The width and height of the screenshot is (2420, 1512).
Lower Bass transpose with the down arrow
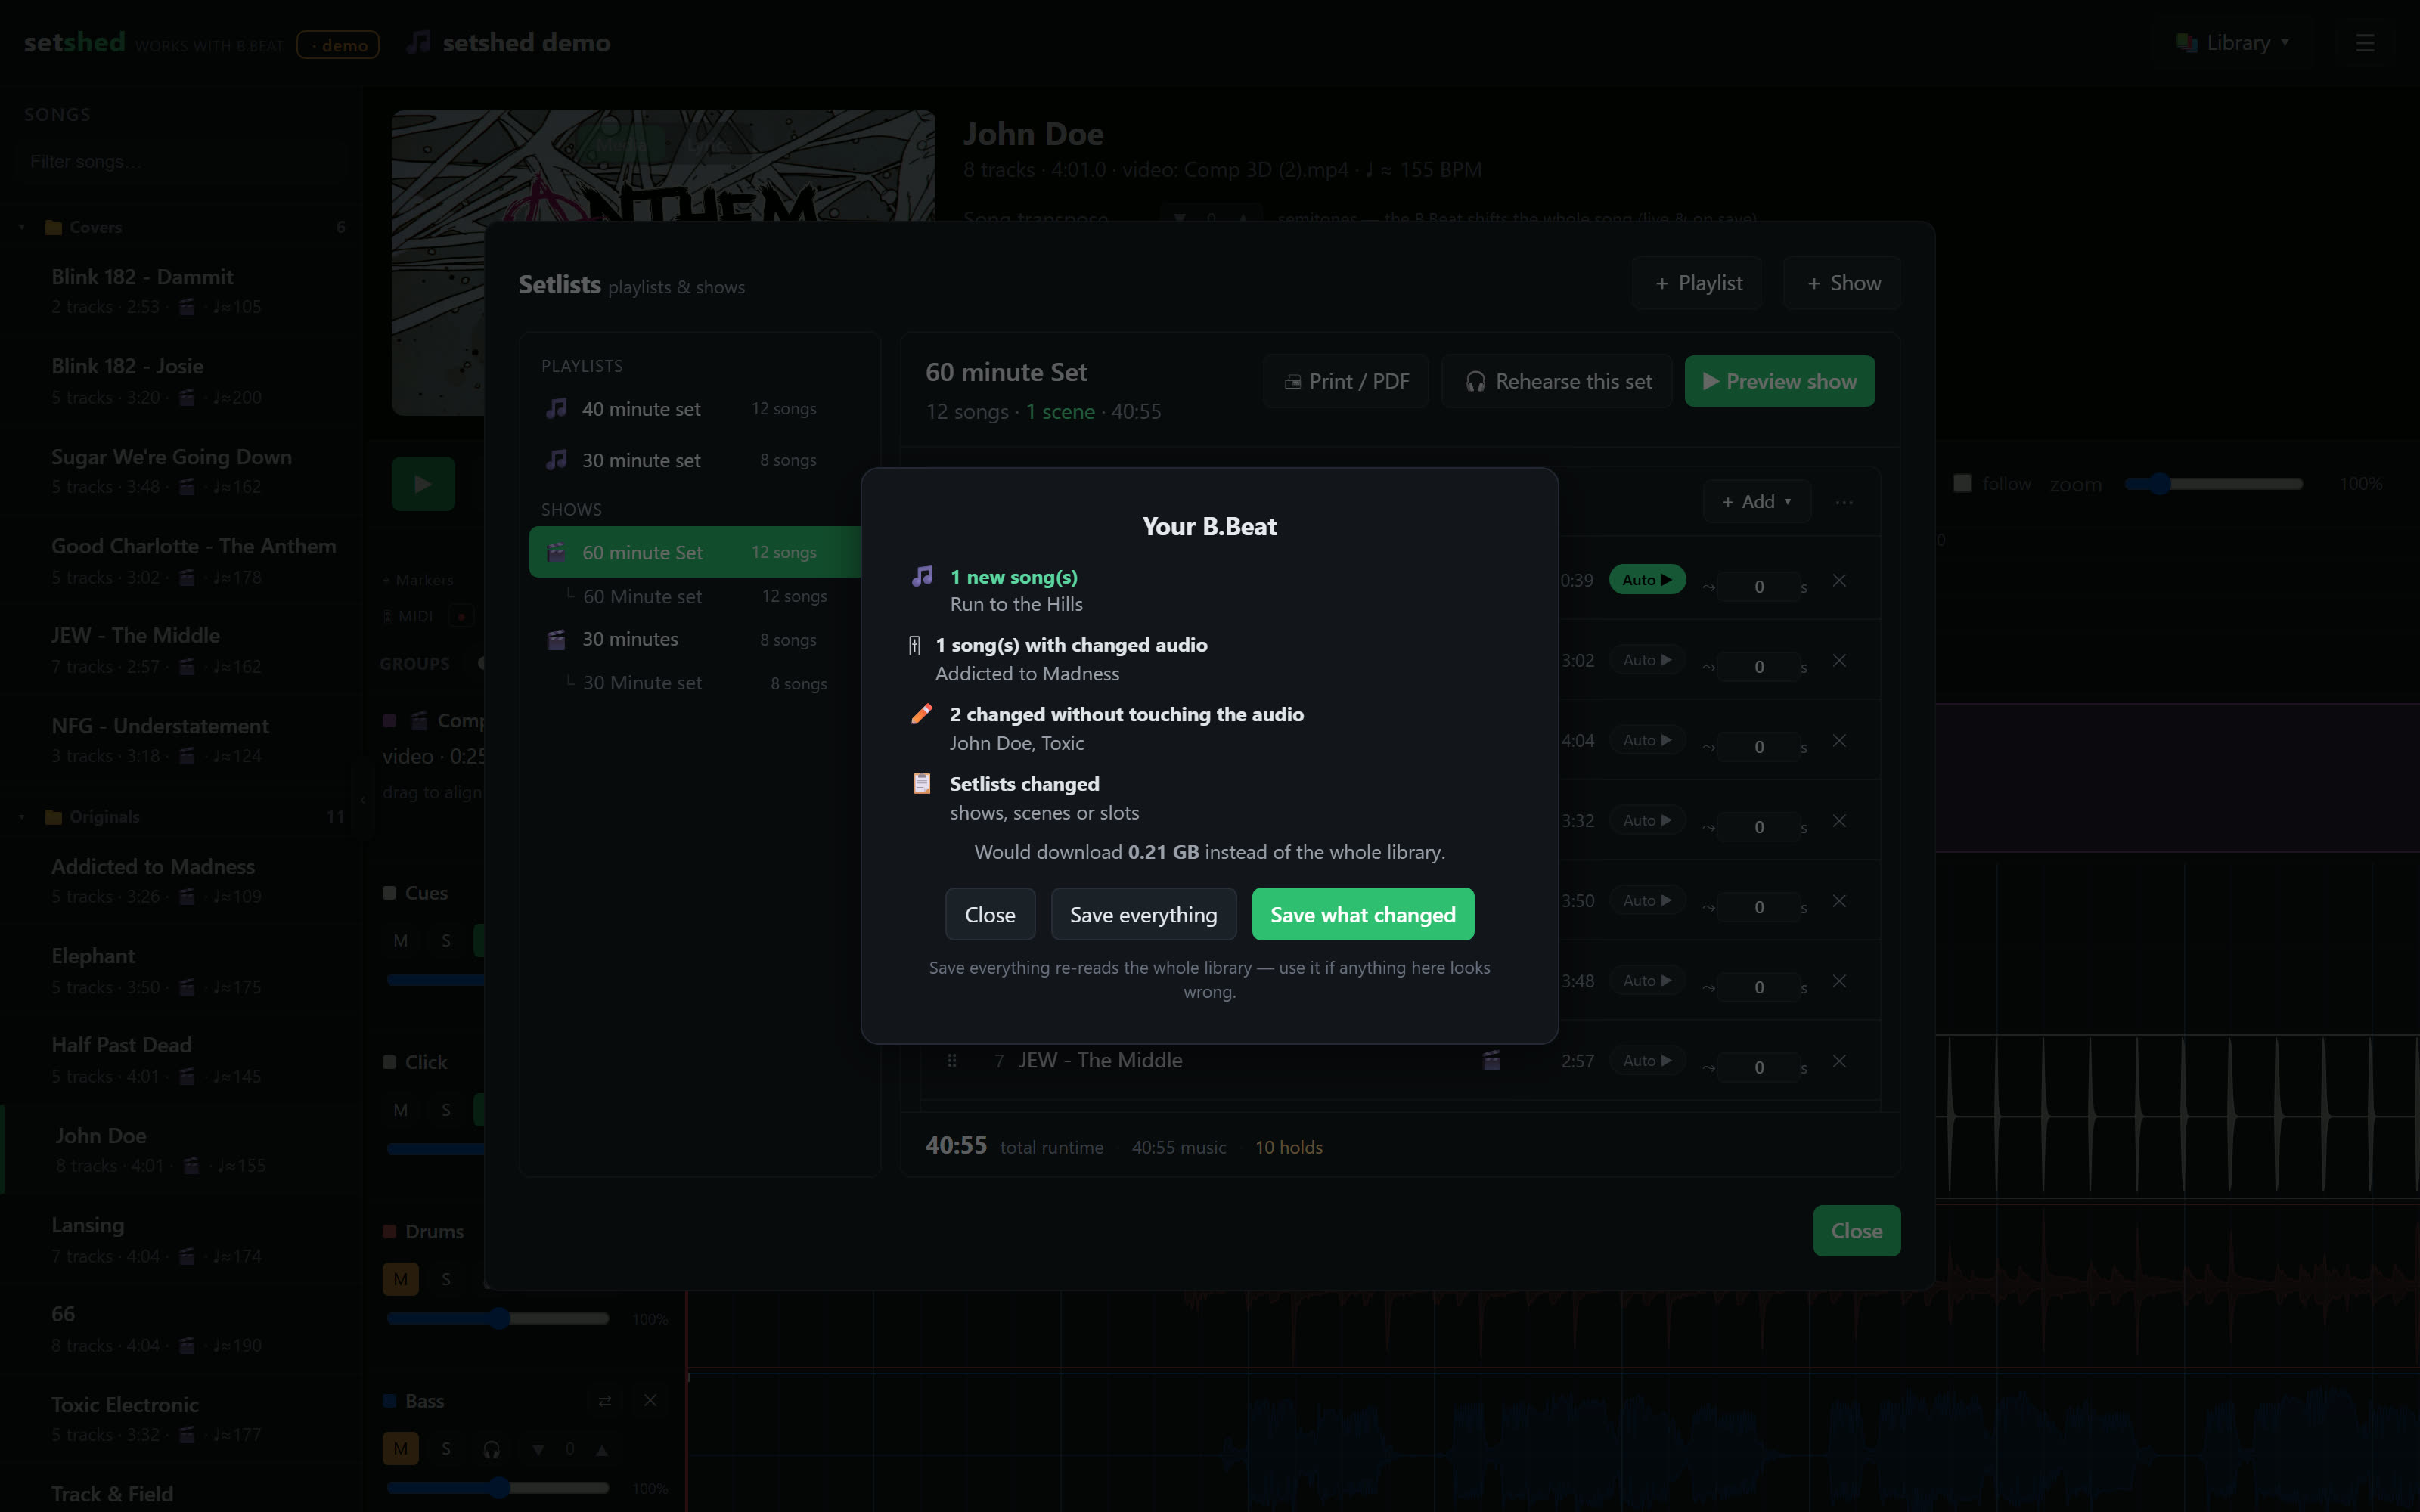point(538,1449)
